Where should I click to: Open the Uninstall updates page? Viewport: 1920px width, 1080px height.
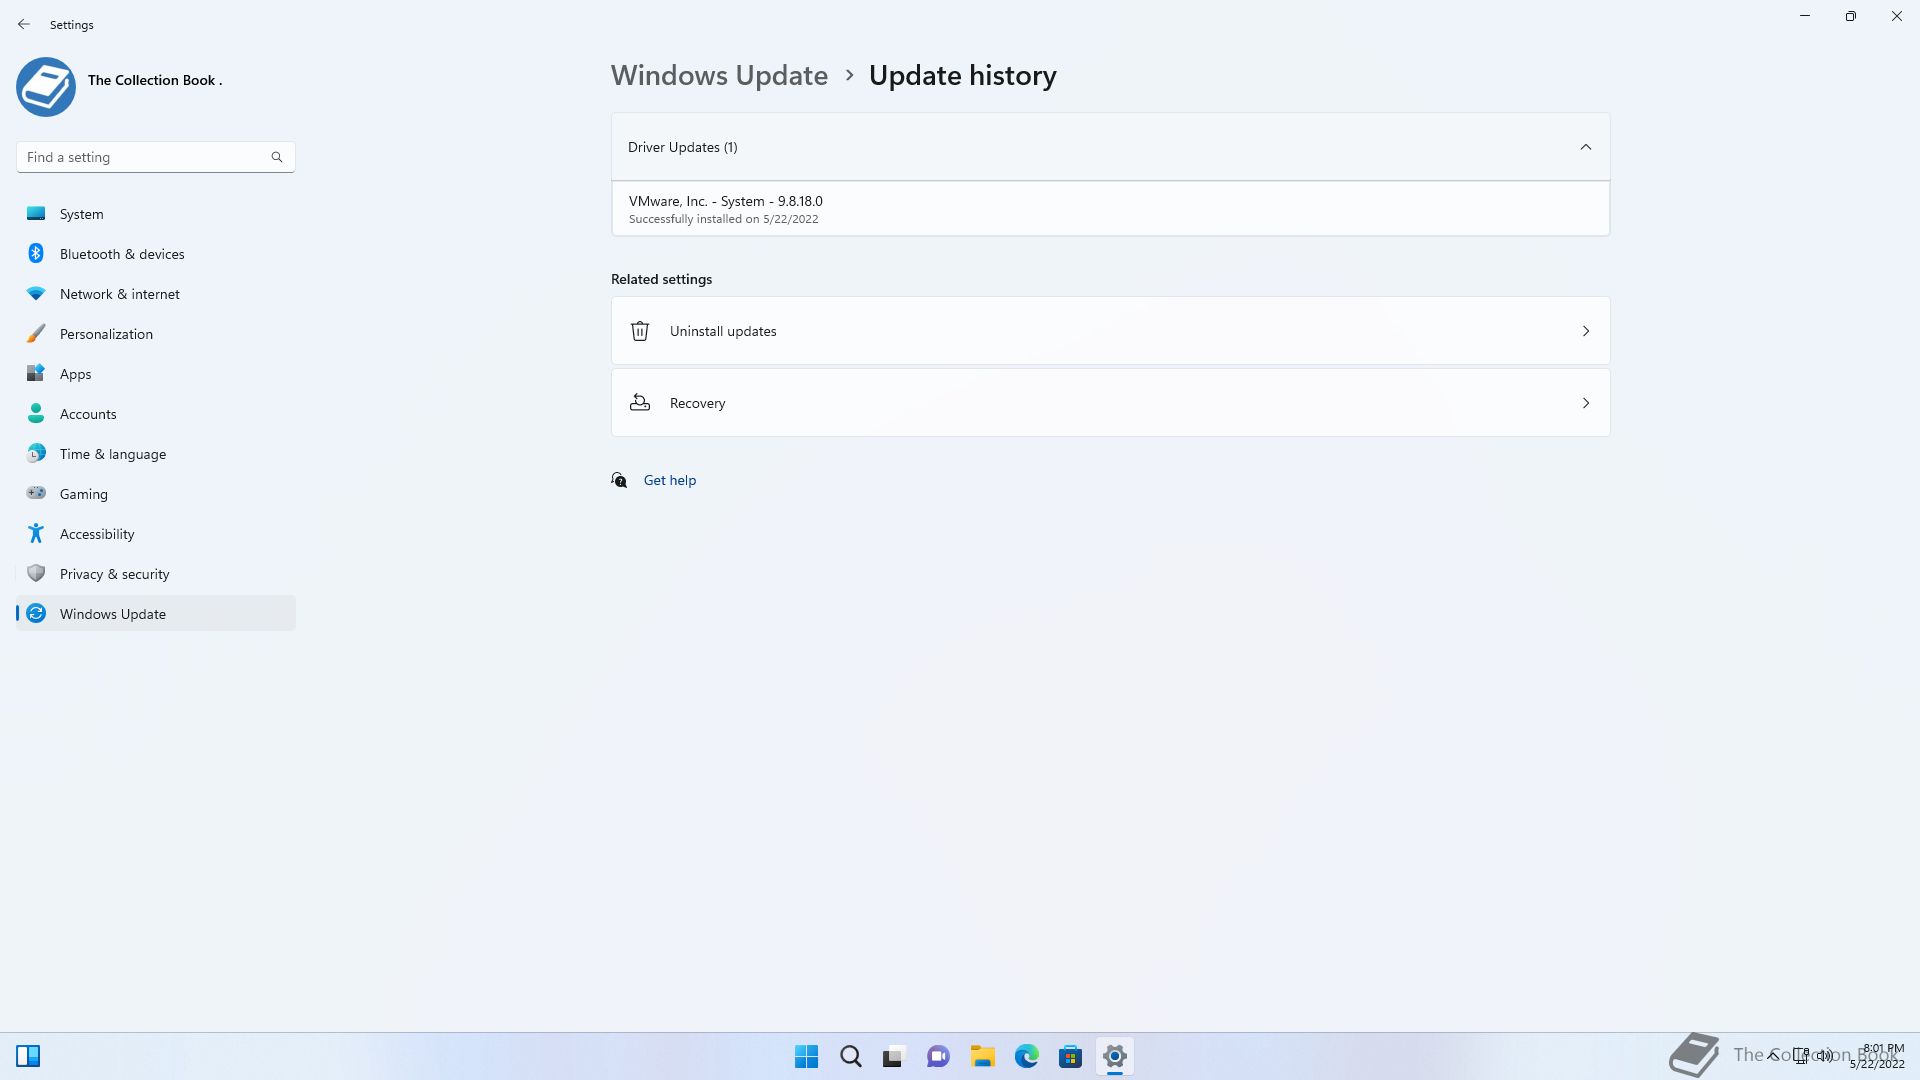tap(1110, 331)
